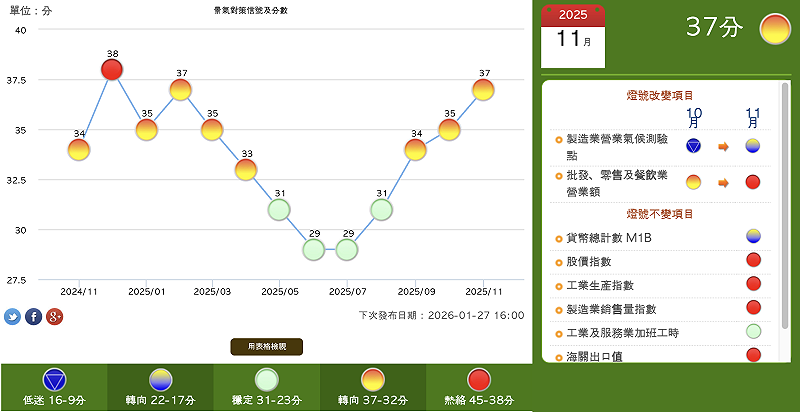Click the red light next to 工業生產指數

point(753,284)
